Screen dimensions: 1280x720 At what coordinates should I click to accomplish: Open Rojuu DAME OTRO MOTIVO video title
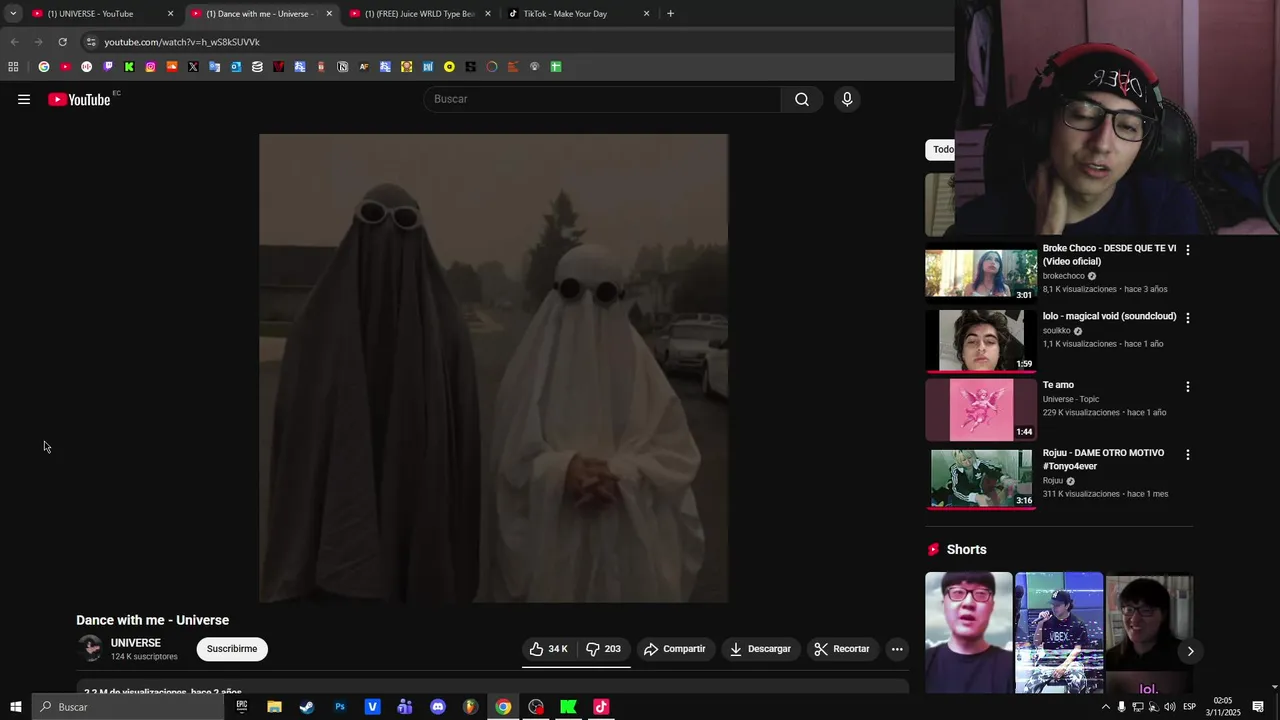coord(1104,459)
